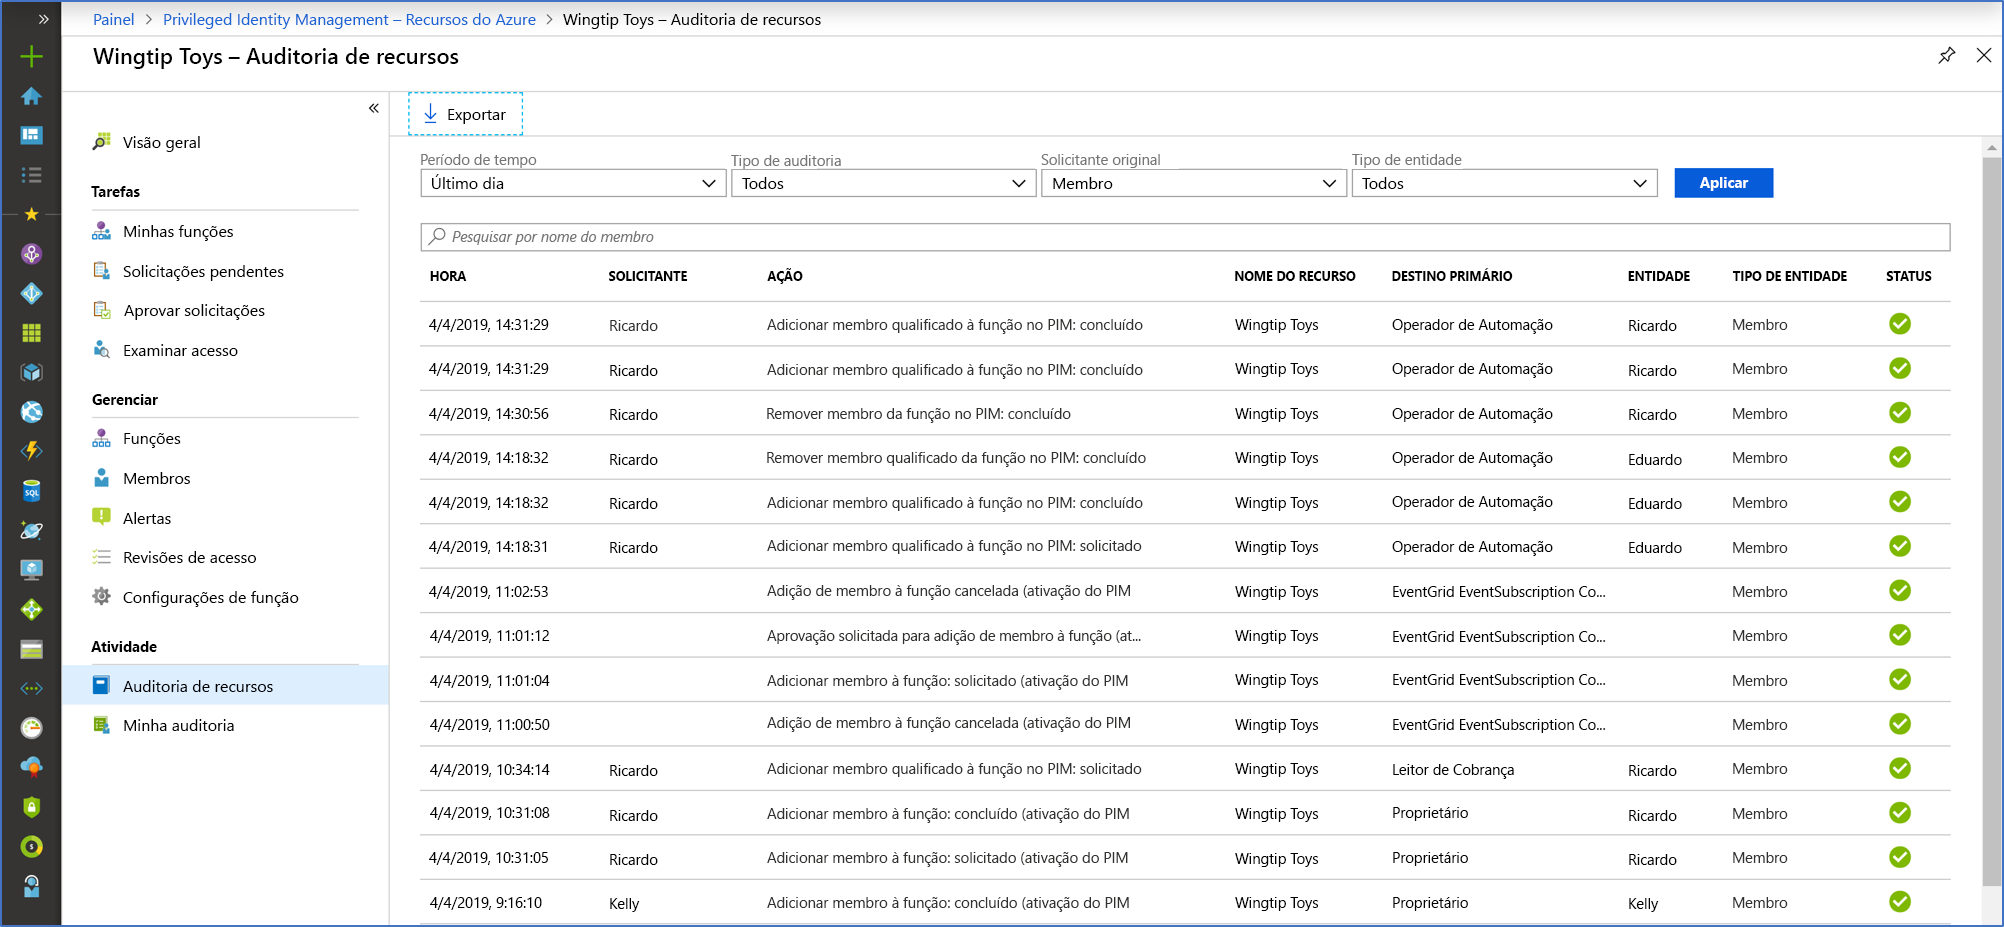This screenshot has width=2004, height=927.
Task: Open the Storage accounts icon
Action: (32, 649)
